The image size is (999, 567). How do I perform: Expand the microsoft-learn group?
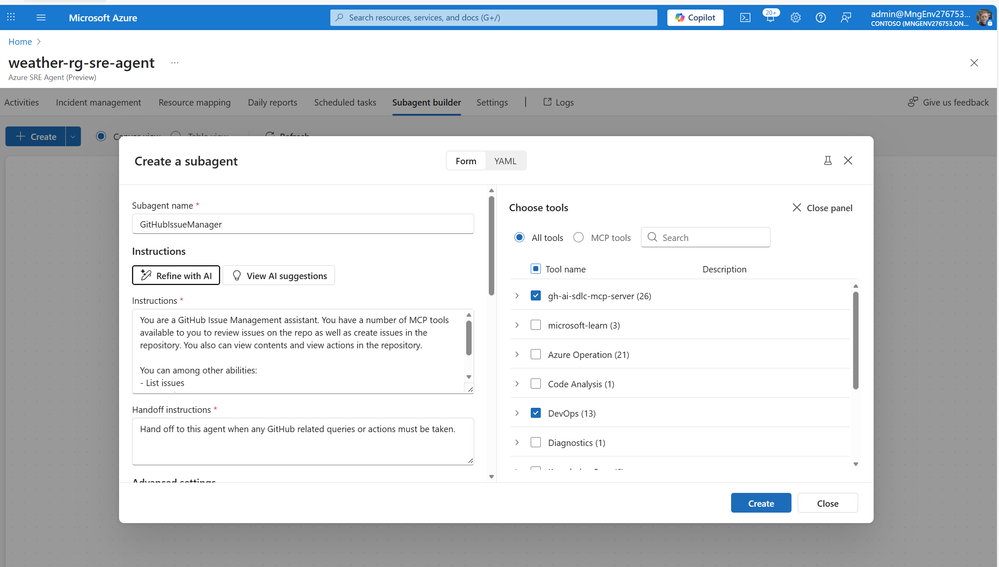517,325
